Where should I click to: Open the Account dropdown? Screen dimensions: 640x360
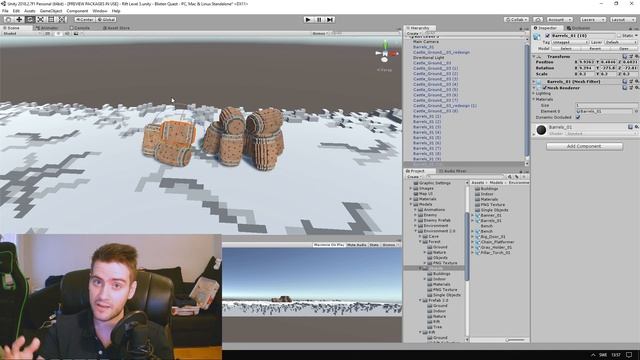(x=559, y=20)
